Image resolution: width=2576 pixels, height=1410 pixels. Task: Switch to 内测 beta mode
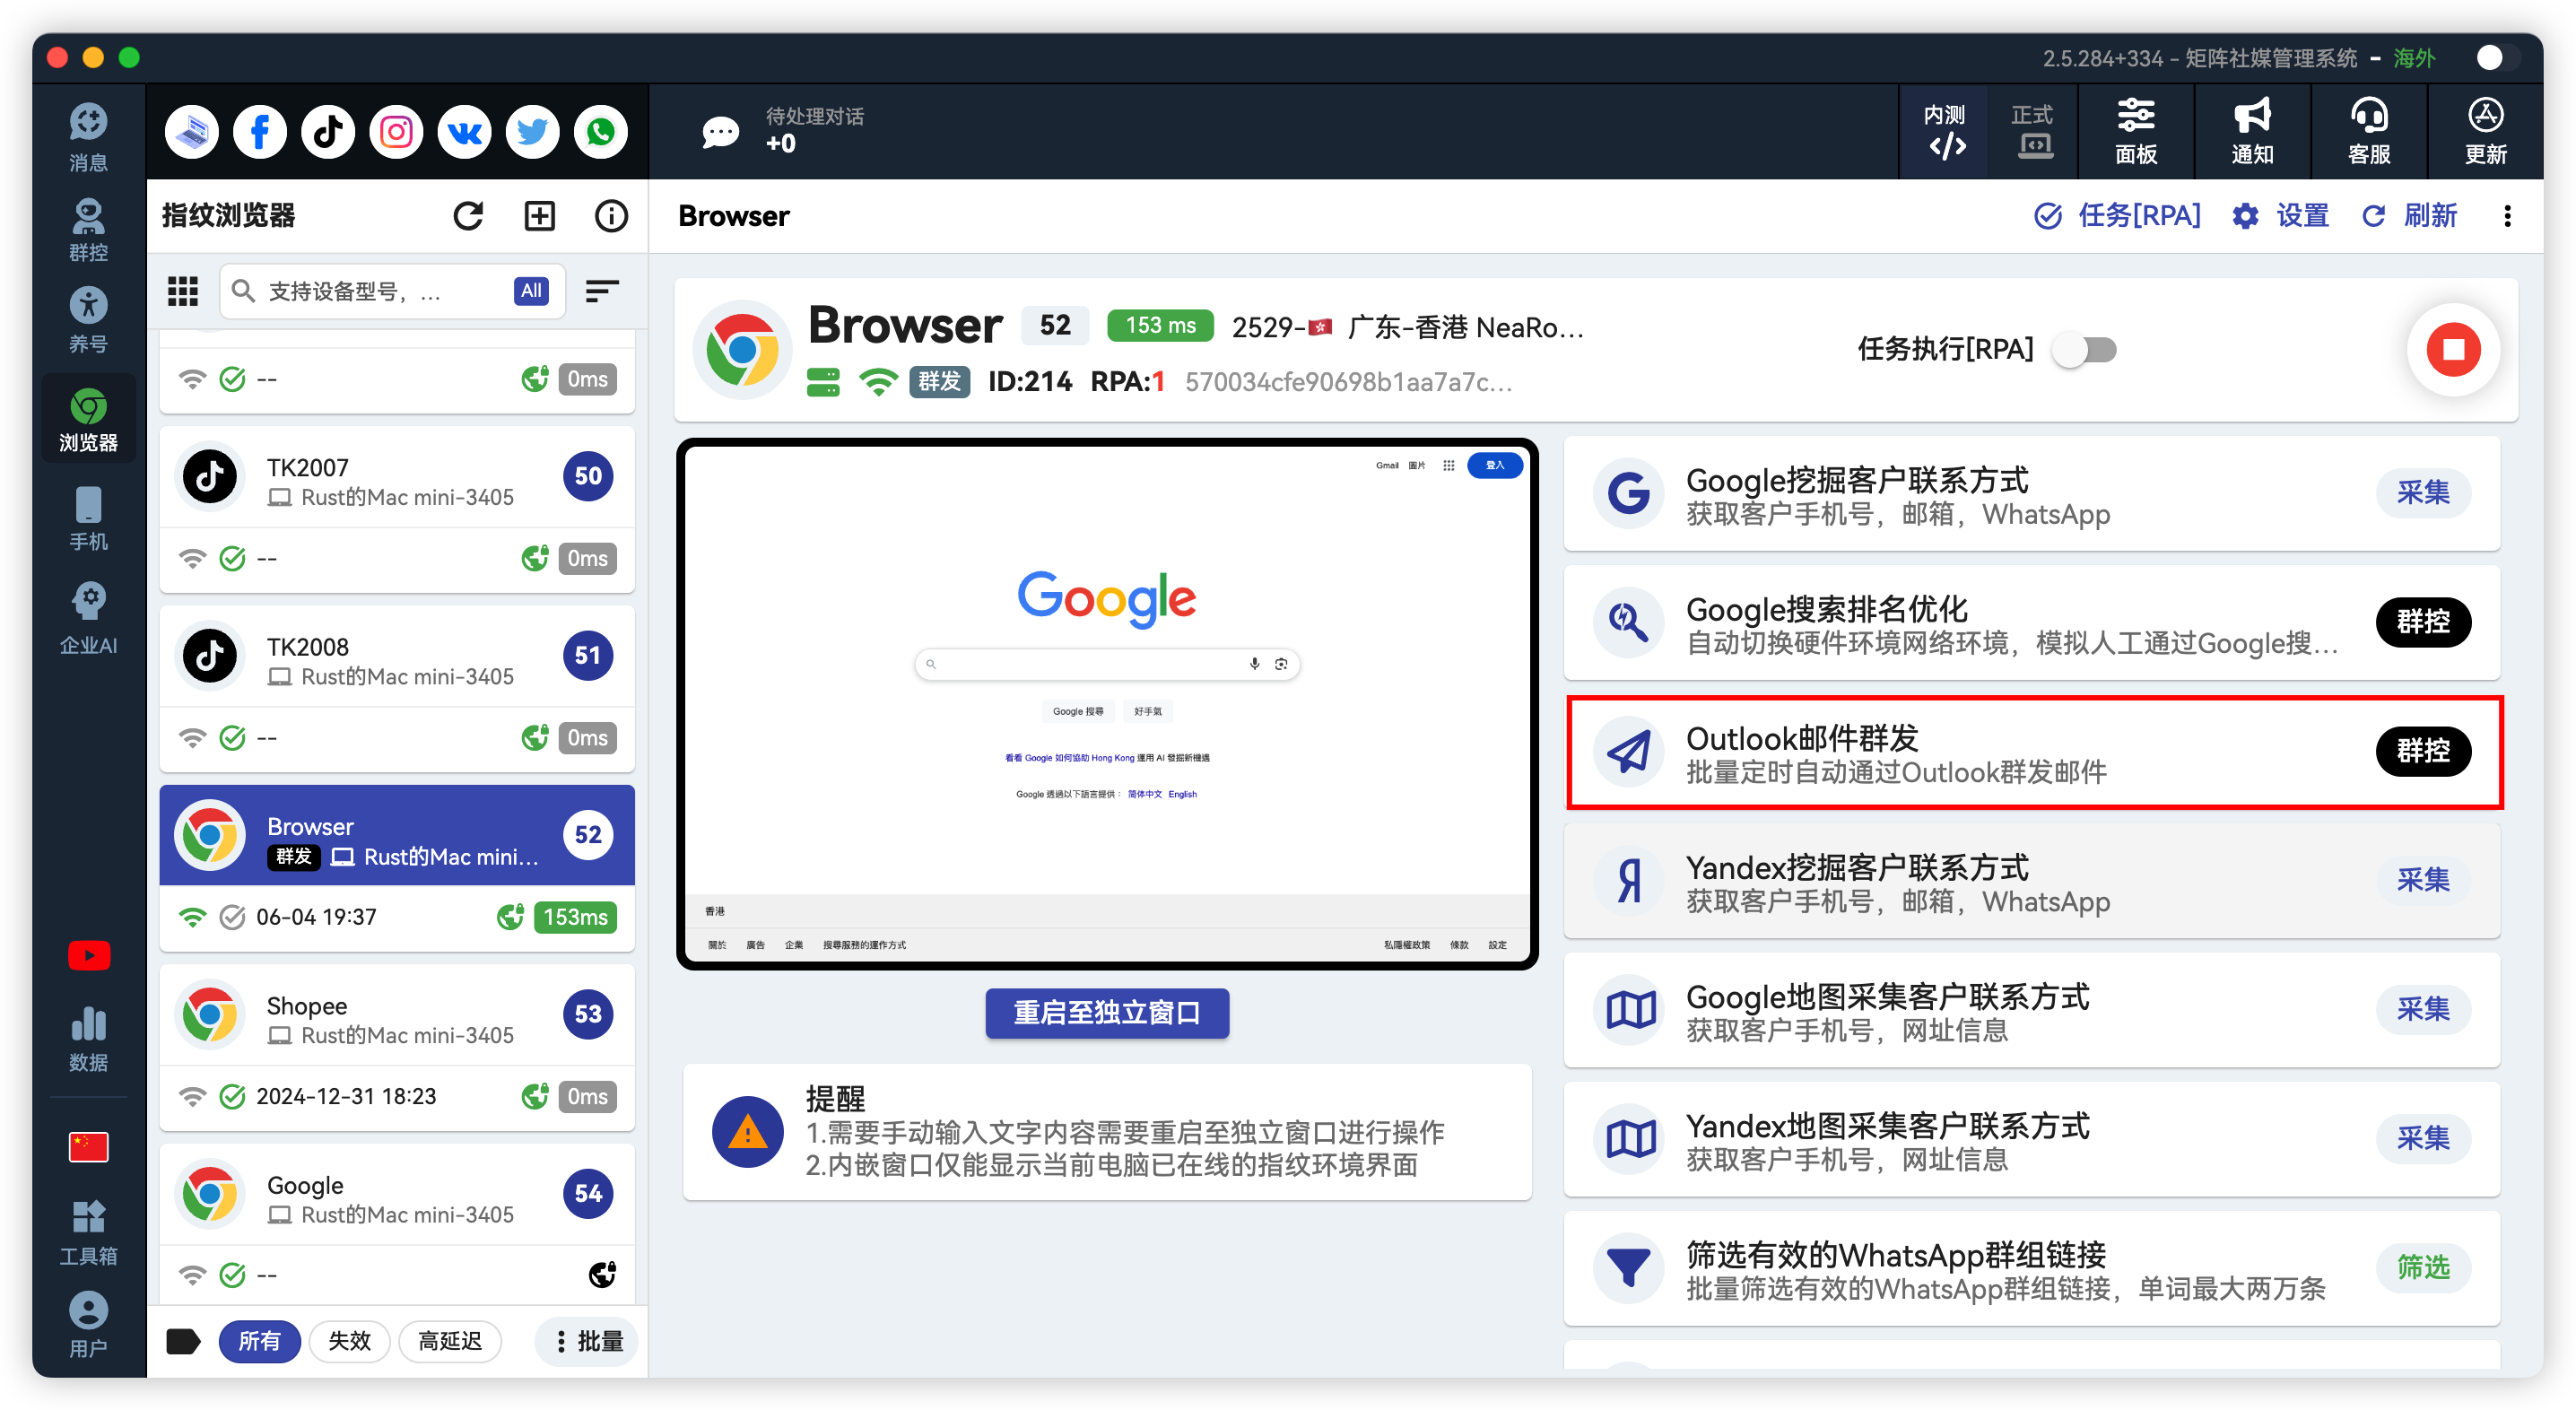[1944, 132]
